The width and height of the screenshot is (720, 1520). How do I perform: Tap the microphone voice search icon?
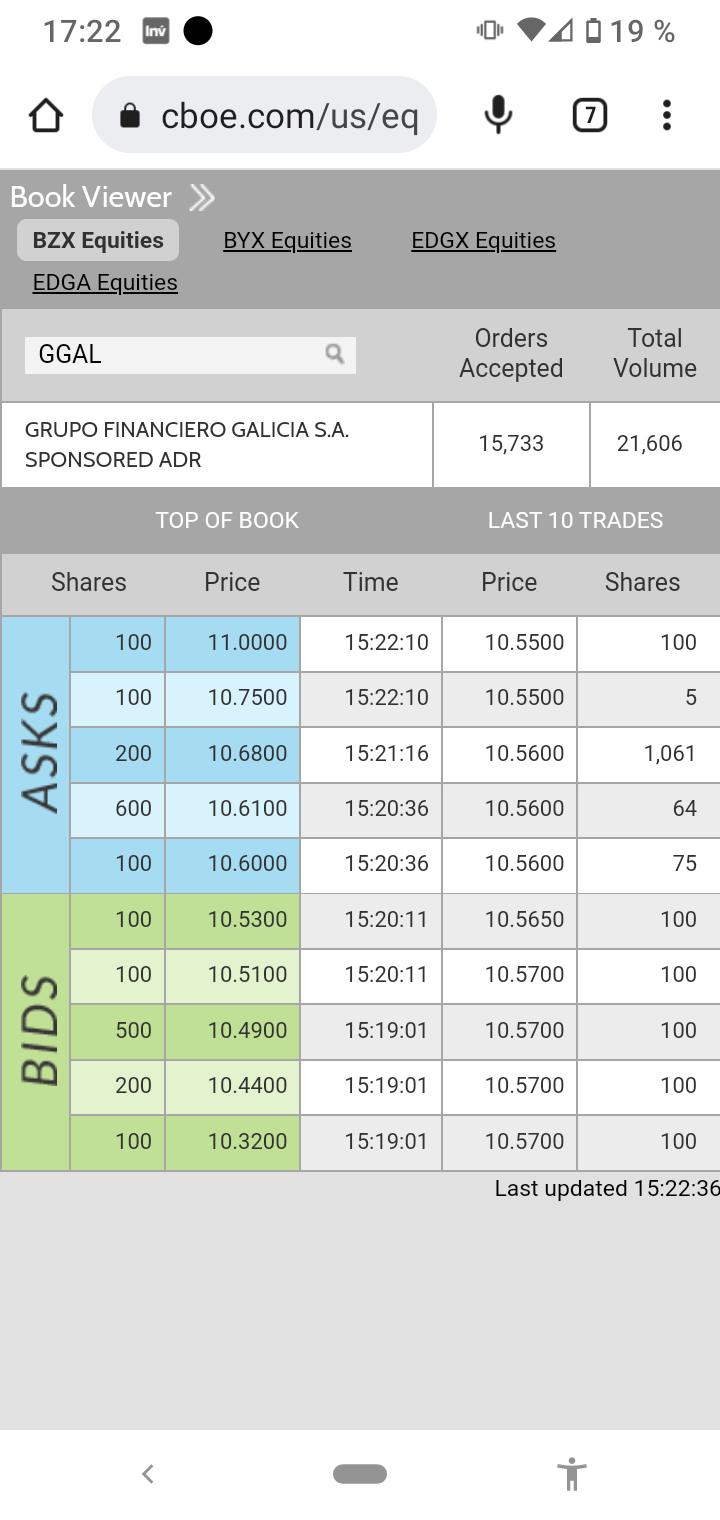[498, 116]
